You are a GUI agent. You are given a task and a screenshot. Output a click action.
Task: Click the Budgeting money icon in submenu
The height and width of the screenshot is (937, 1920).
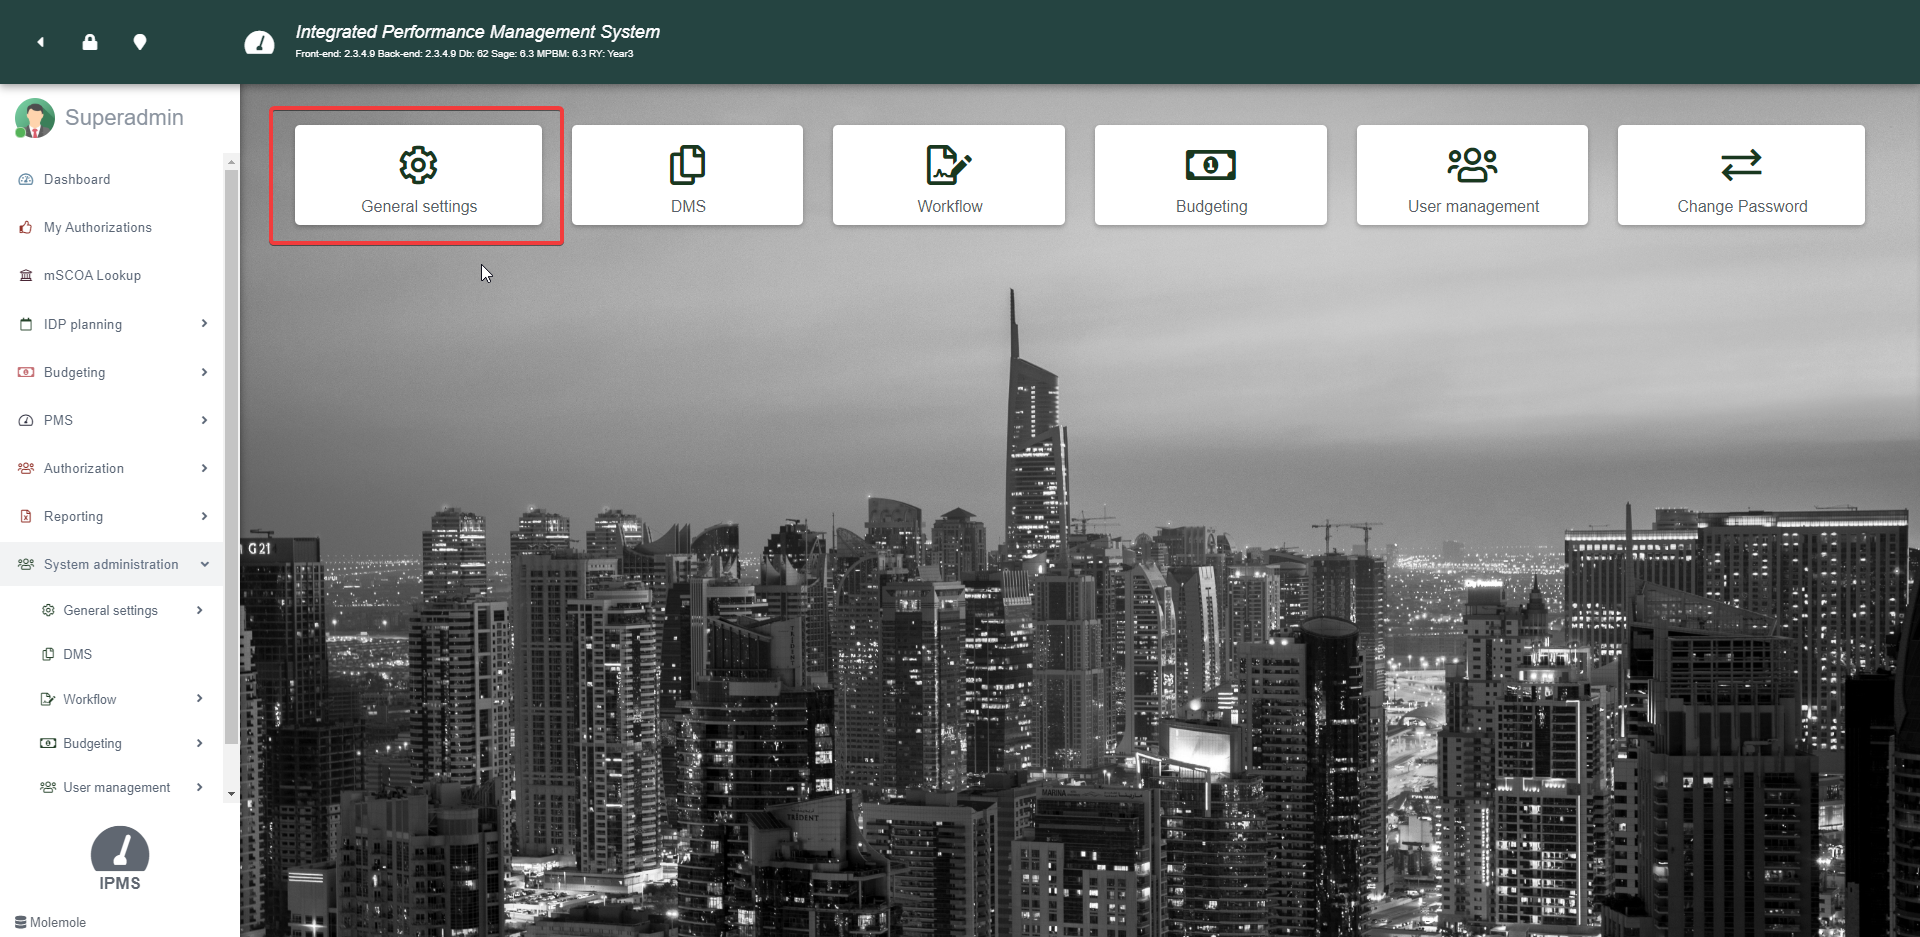click(x=48, y=743)
